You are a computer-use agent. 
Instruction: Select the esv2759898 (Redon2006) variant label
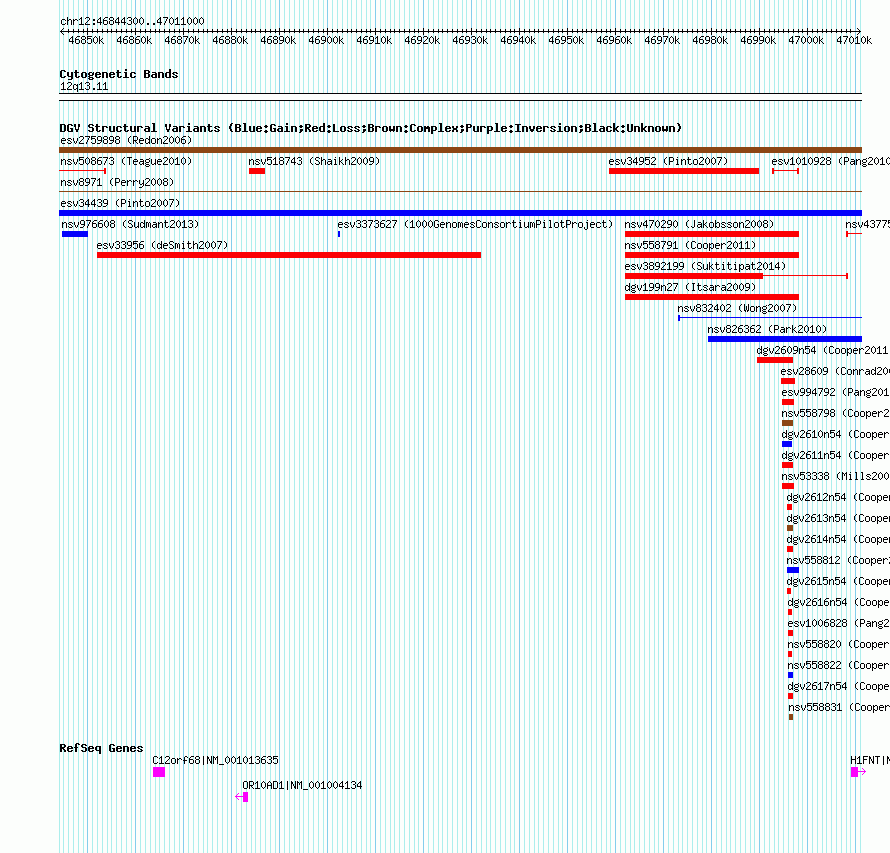point(126,140)
